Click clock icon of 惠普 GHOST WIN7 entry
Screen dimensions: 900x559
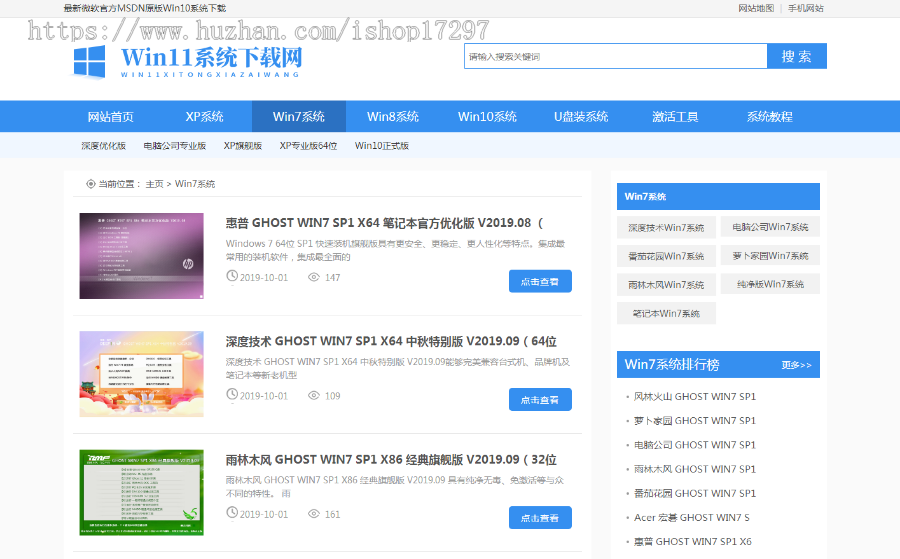coord(232,276)
